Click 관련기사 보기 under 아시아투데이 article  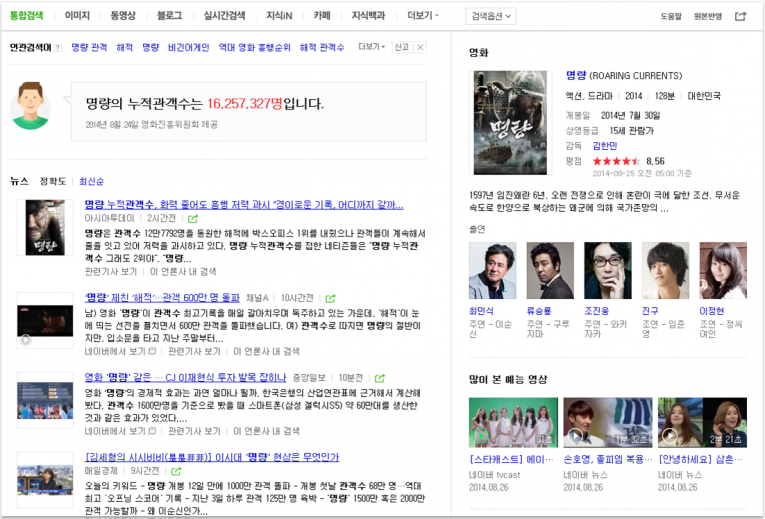click(x=111, y=272)
